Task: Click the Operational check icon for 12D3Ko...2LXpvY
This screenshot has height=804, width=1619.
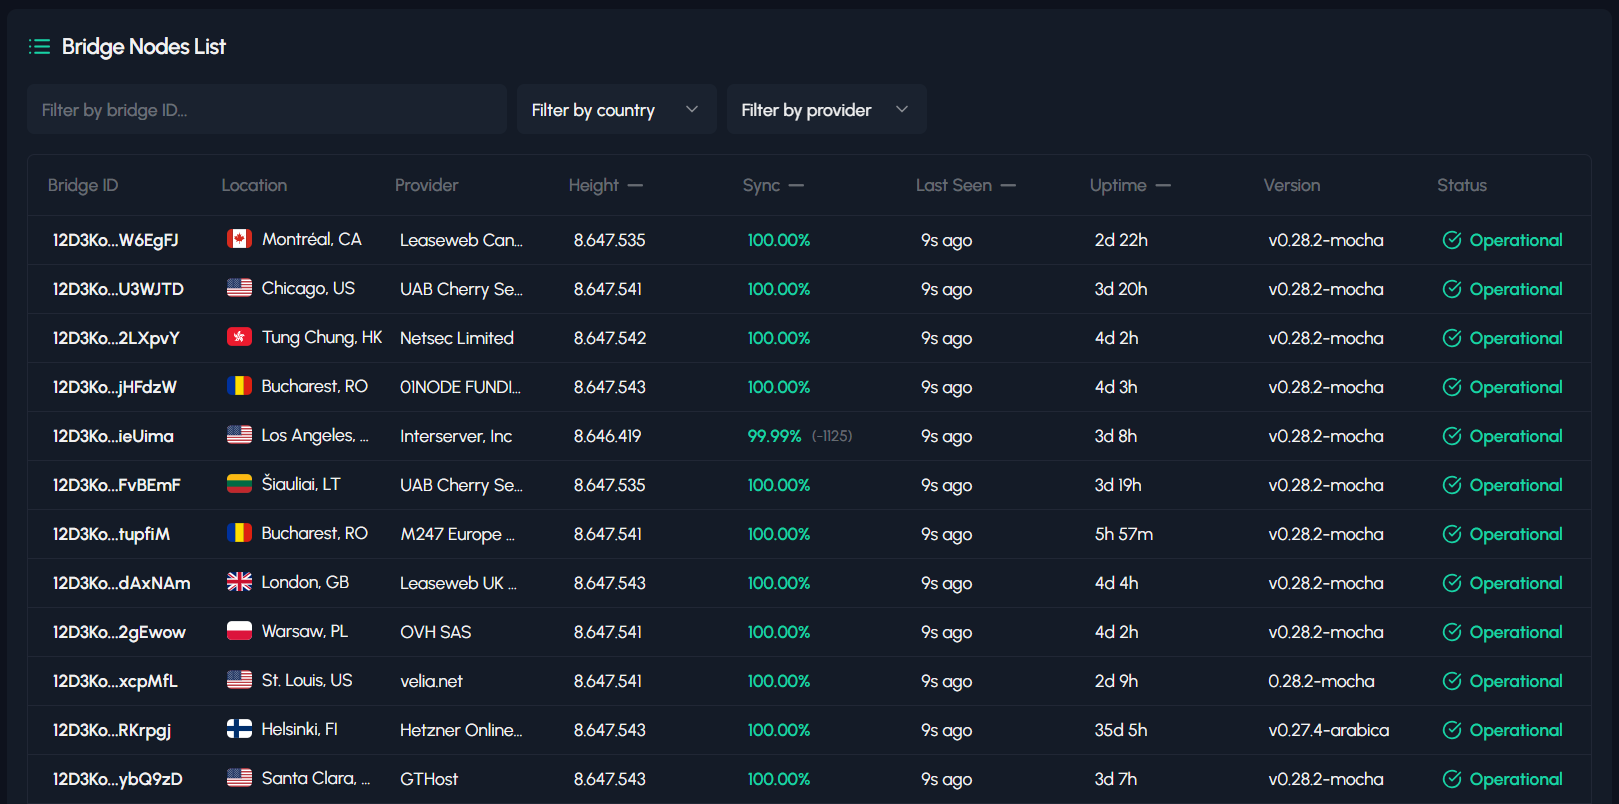Action: [1452, 338]
